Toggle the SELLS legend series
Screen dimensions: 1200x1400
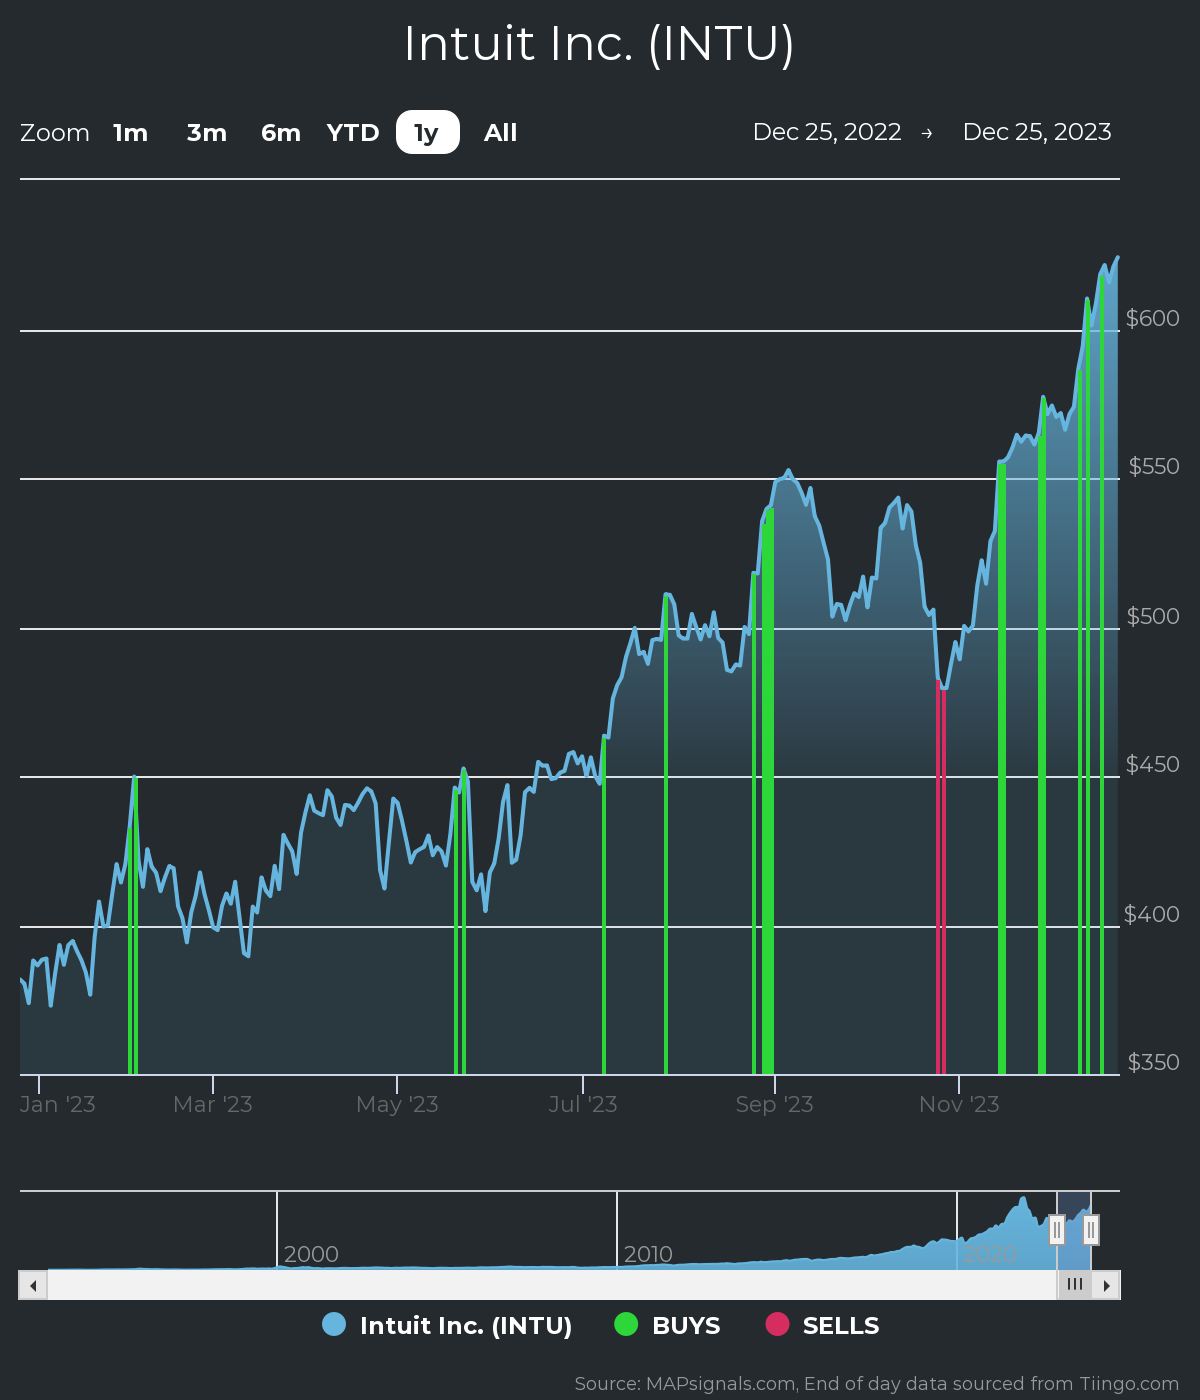(x=822, y=1325)
